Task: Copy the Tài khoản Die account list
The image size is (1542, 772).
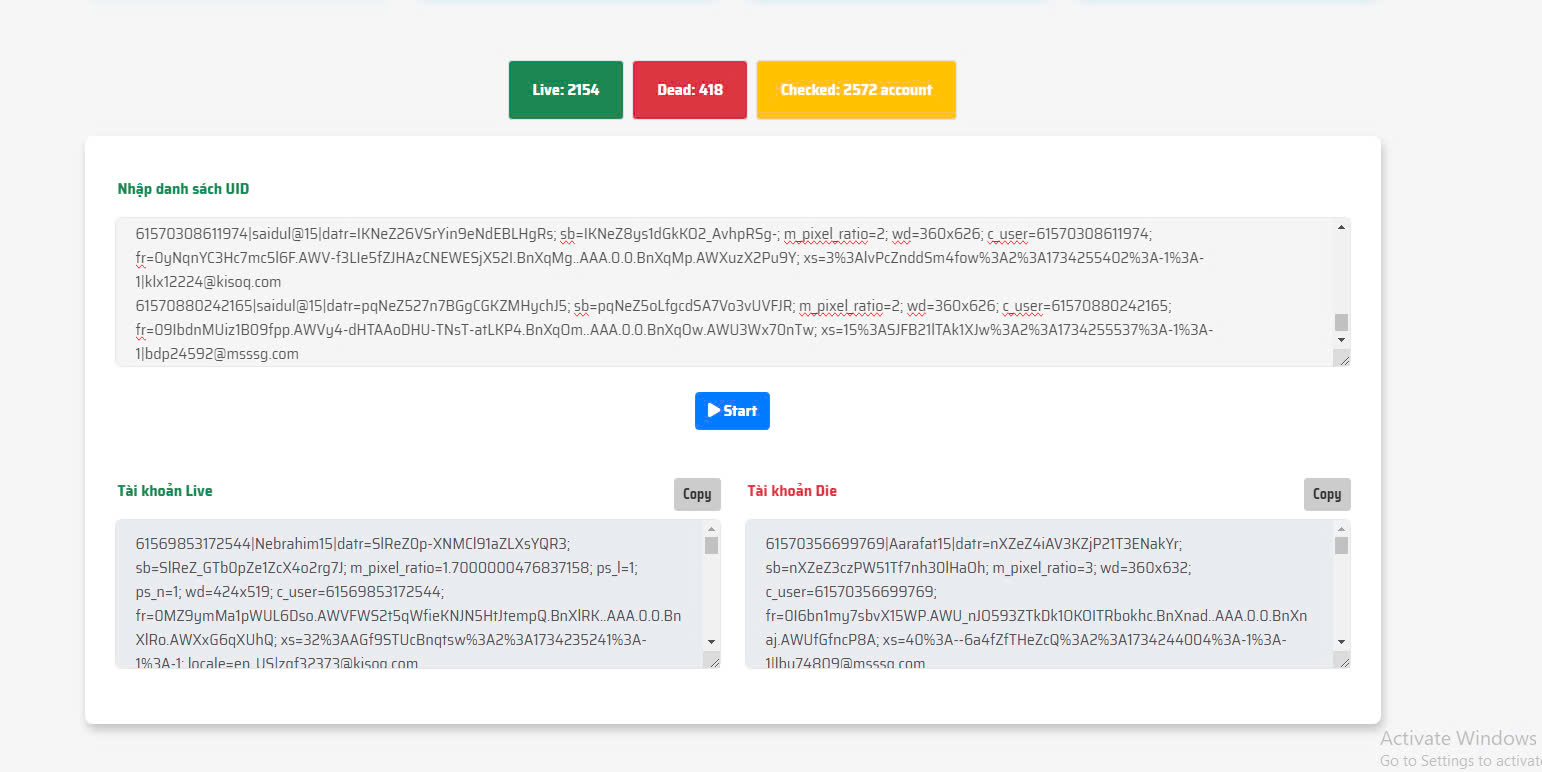Action: point(1327,494)
